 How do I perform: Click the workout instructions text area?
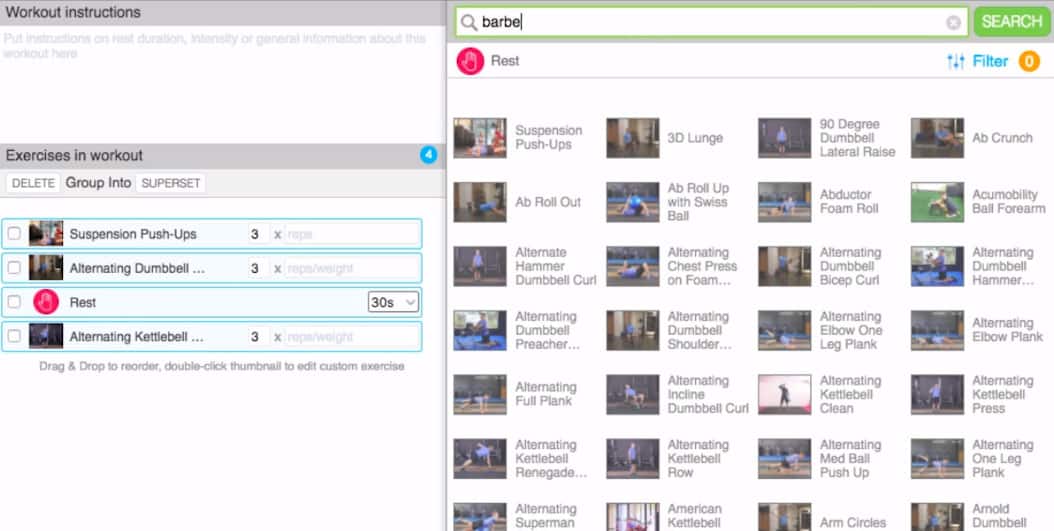pos(222,84)
